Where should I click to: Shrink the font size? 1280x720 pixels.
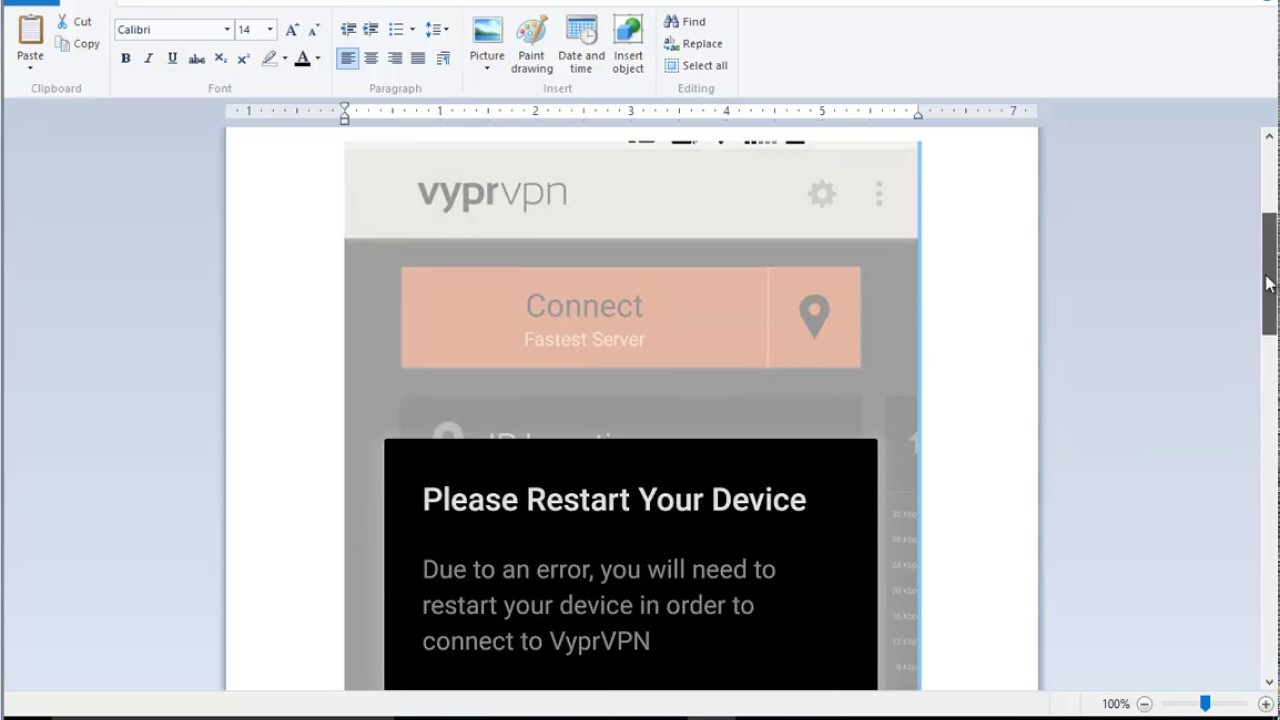click(313, 30)
